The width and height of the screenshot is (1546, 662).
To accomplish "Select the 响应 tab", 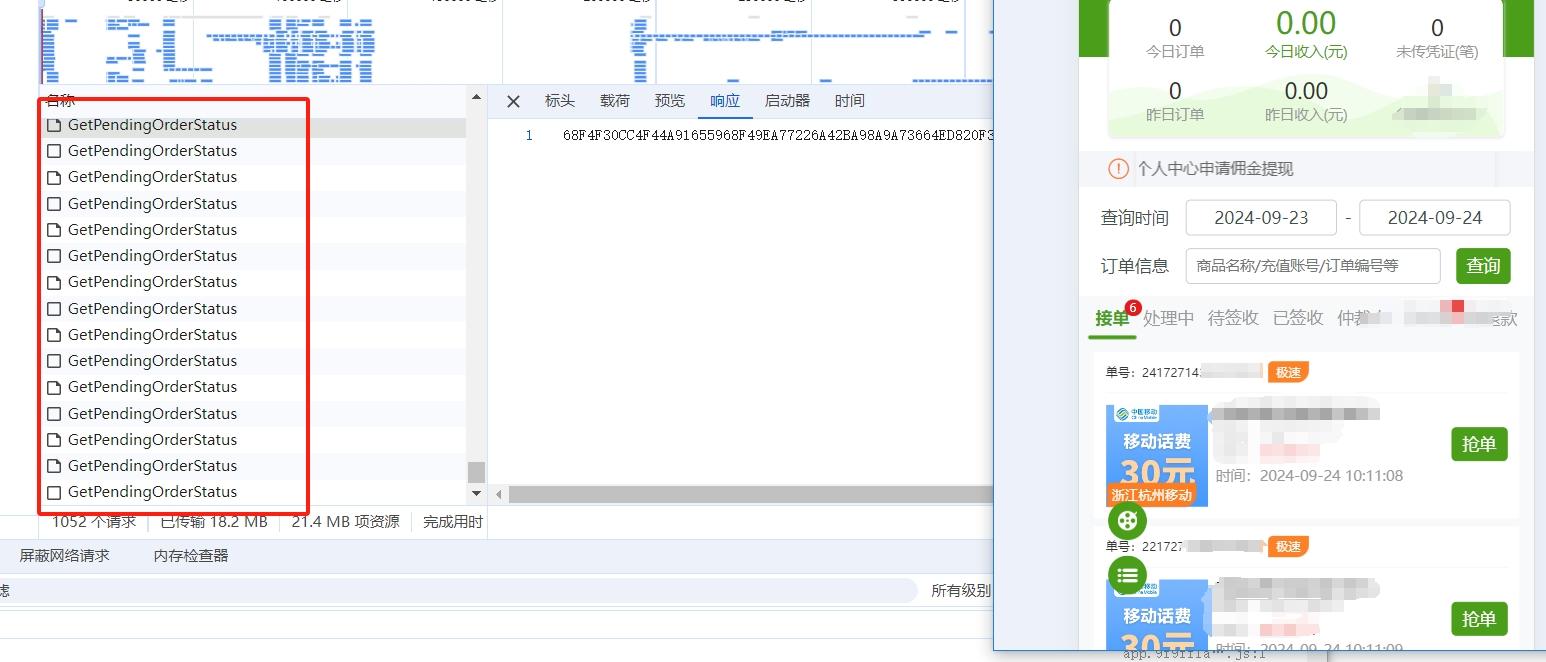I will (x=725, y=101).
